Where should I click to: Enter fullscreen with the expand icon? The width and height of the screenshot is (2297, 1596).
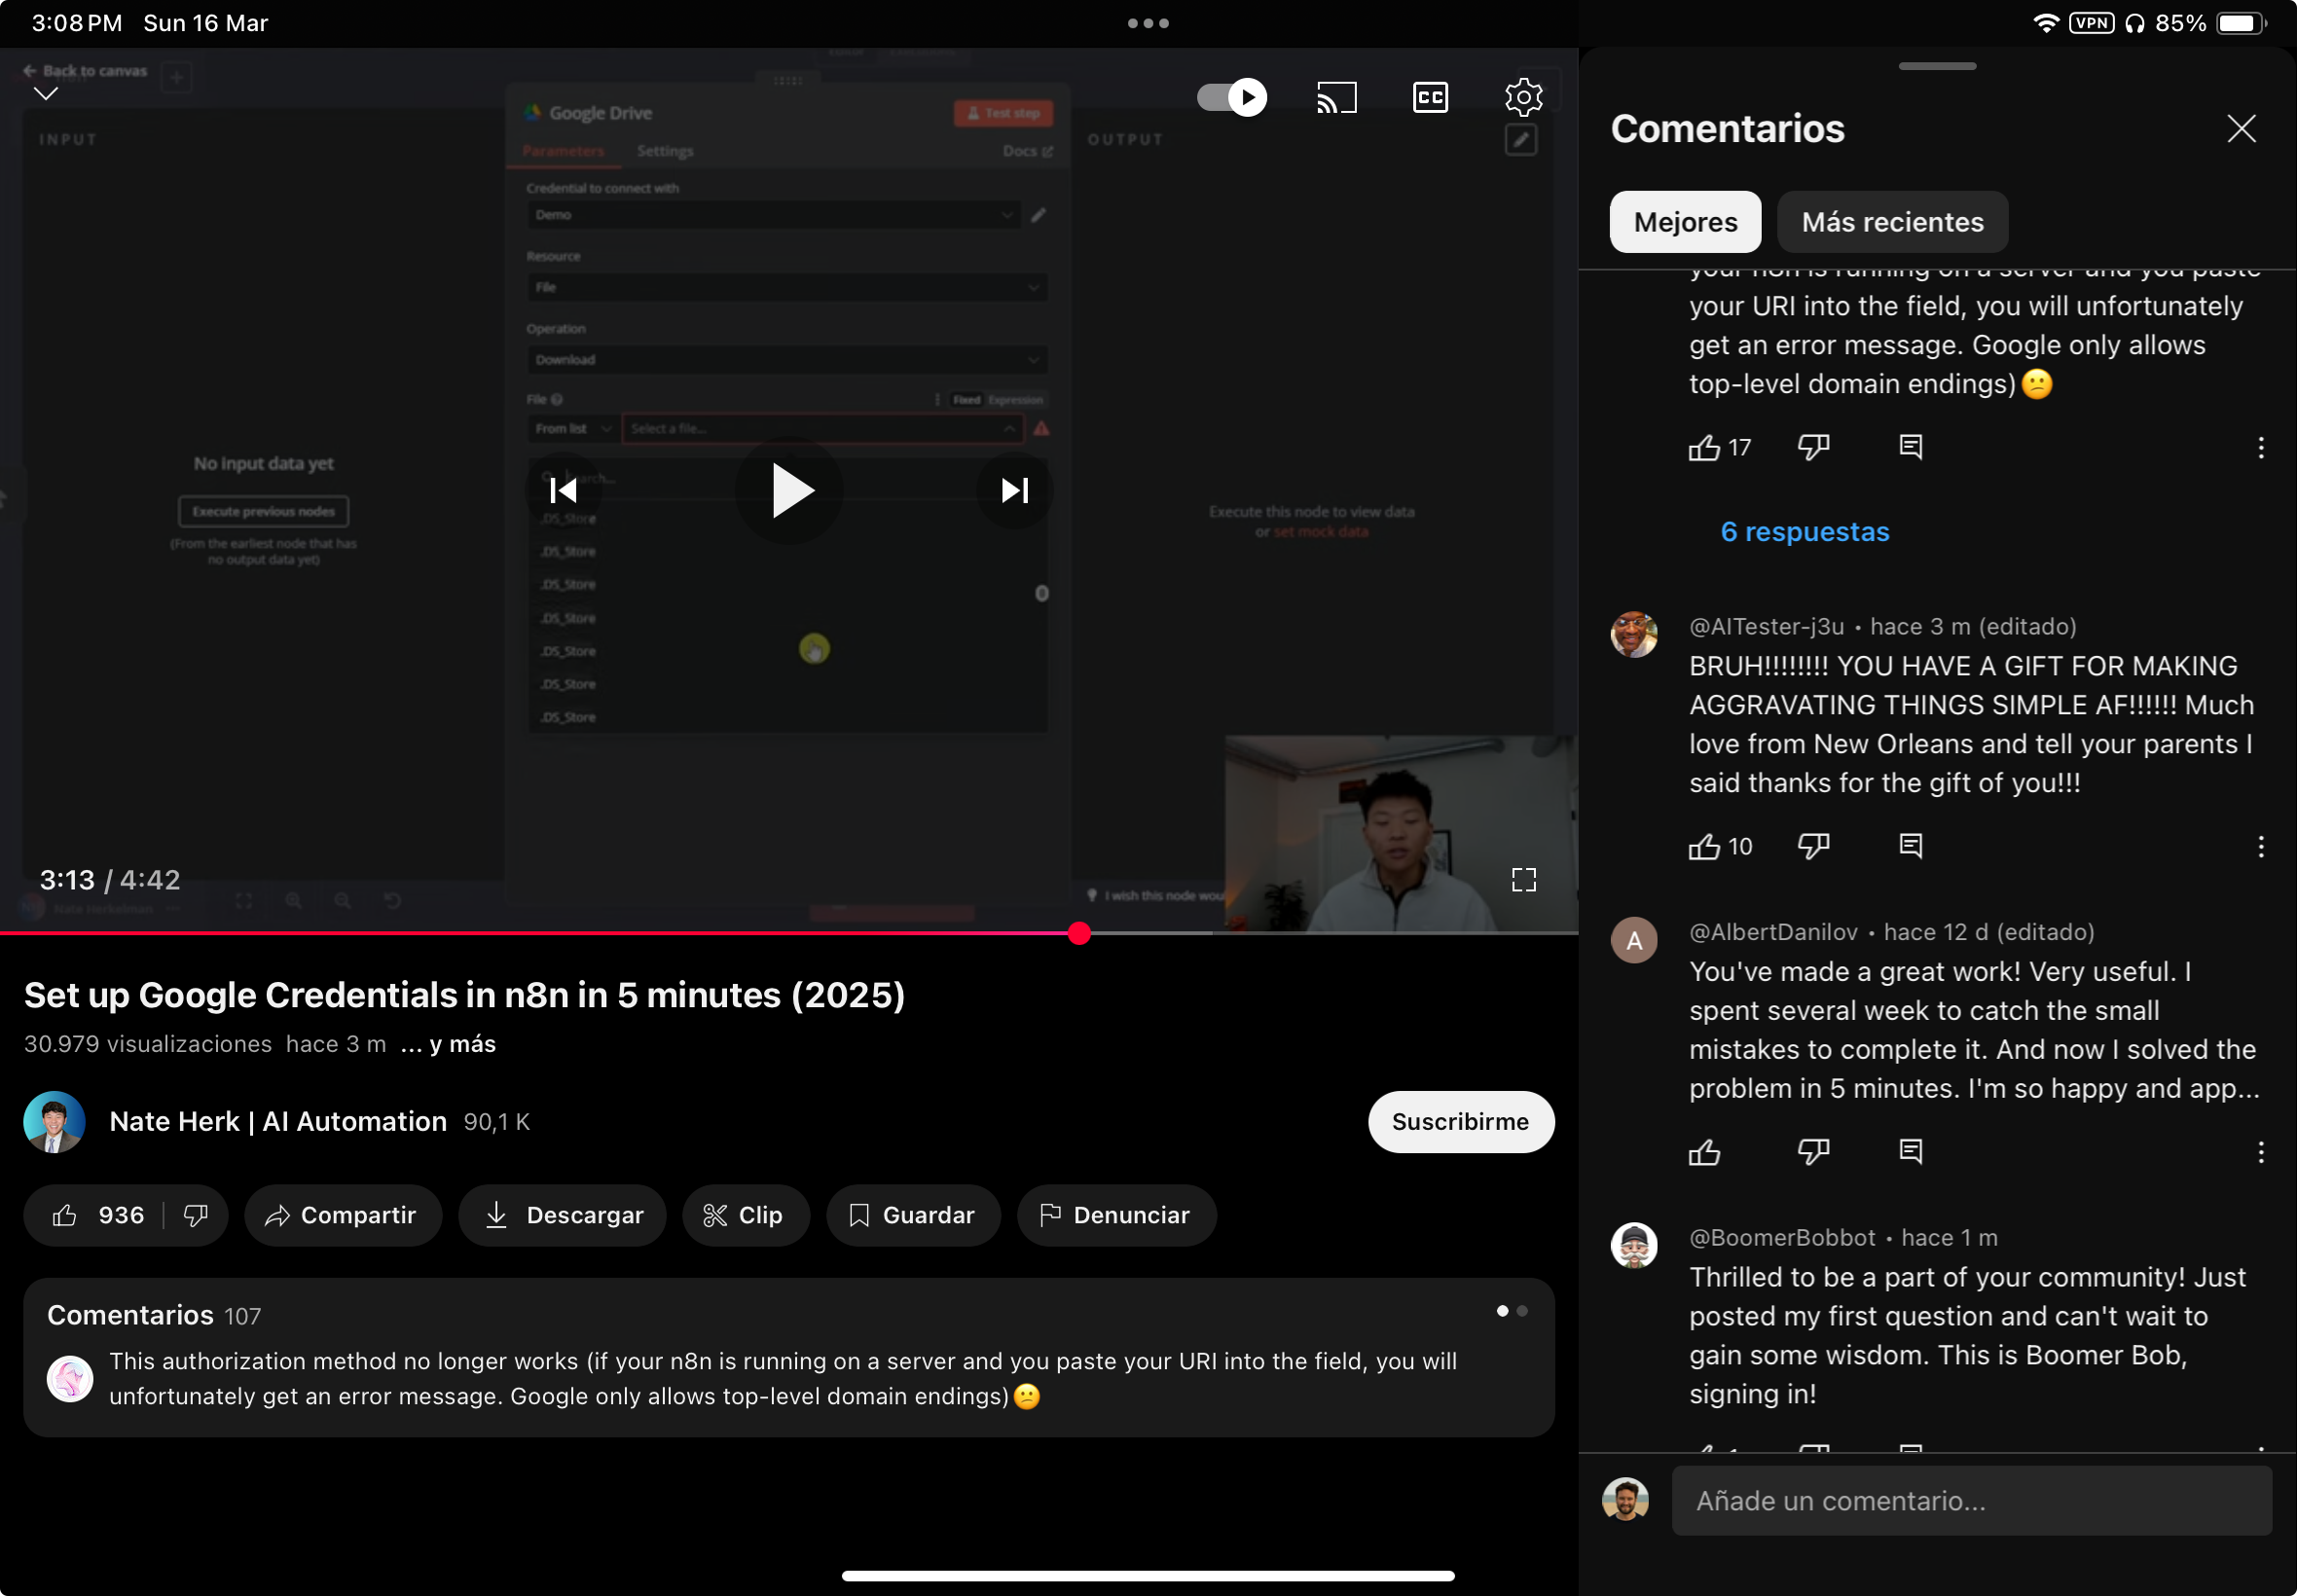[1523, 880]
